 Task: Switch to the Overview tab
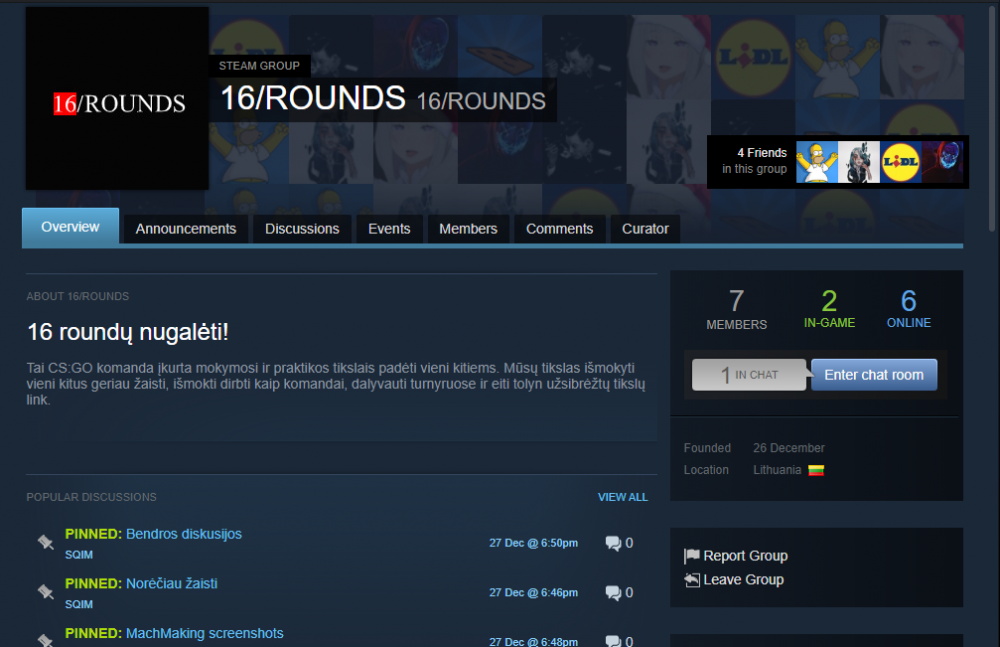pyautogui.click(x=70, y=227)
